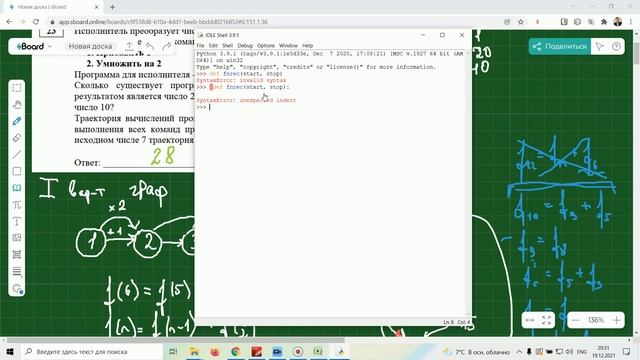Zoom out with the minus button
The image size is (640, 360).
pyautogui.click(x=576, y=320)
